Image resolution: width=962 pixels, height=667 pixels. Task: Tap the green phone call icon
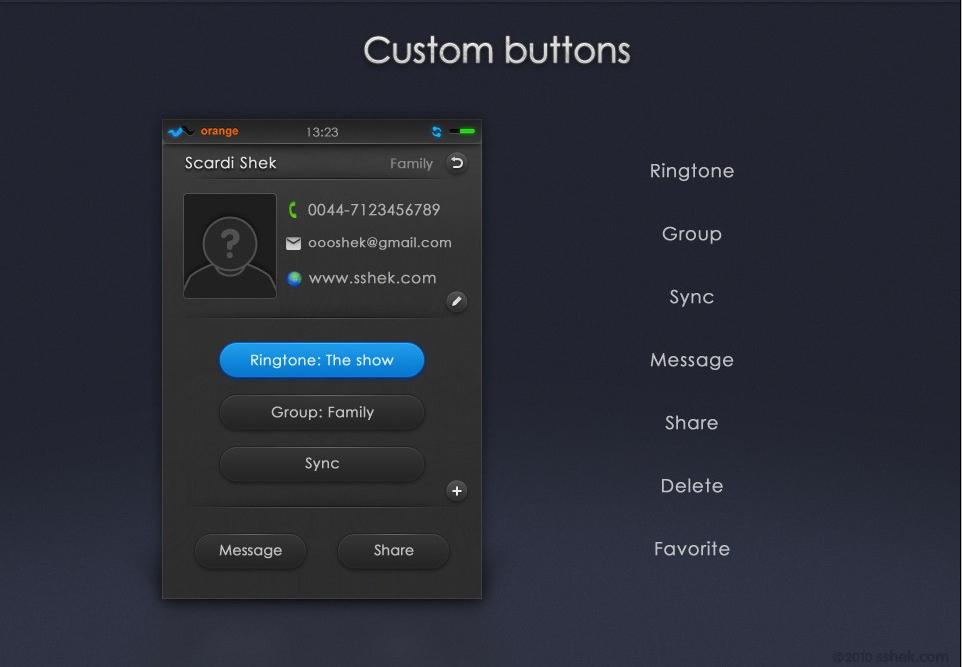click(x=293, y=210)
